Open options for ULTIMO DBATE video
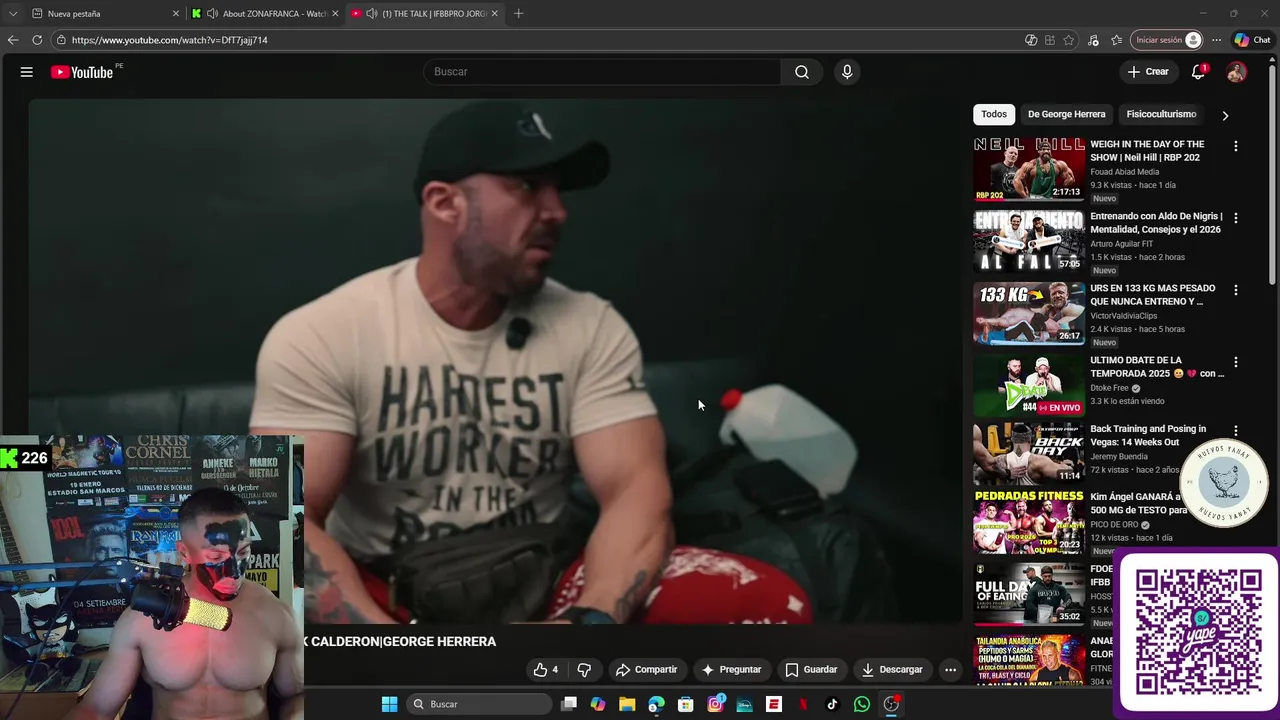The width and height of the screenshot is (1280, 720). (x=1235, y=362)
